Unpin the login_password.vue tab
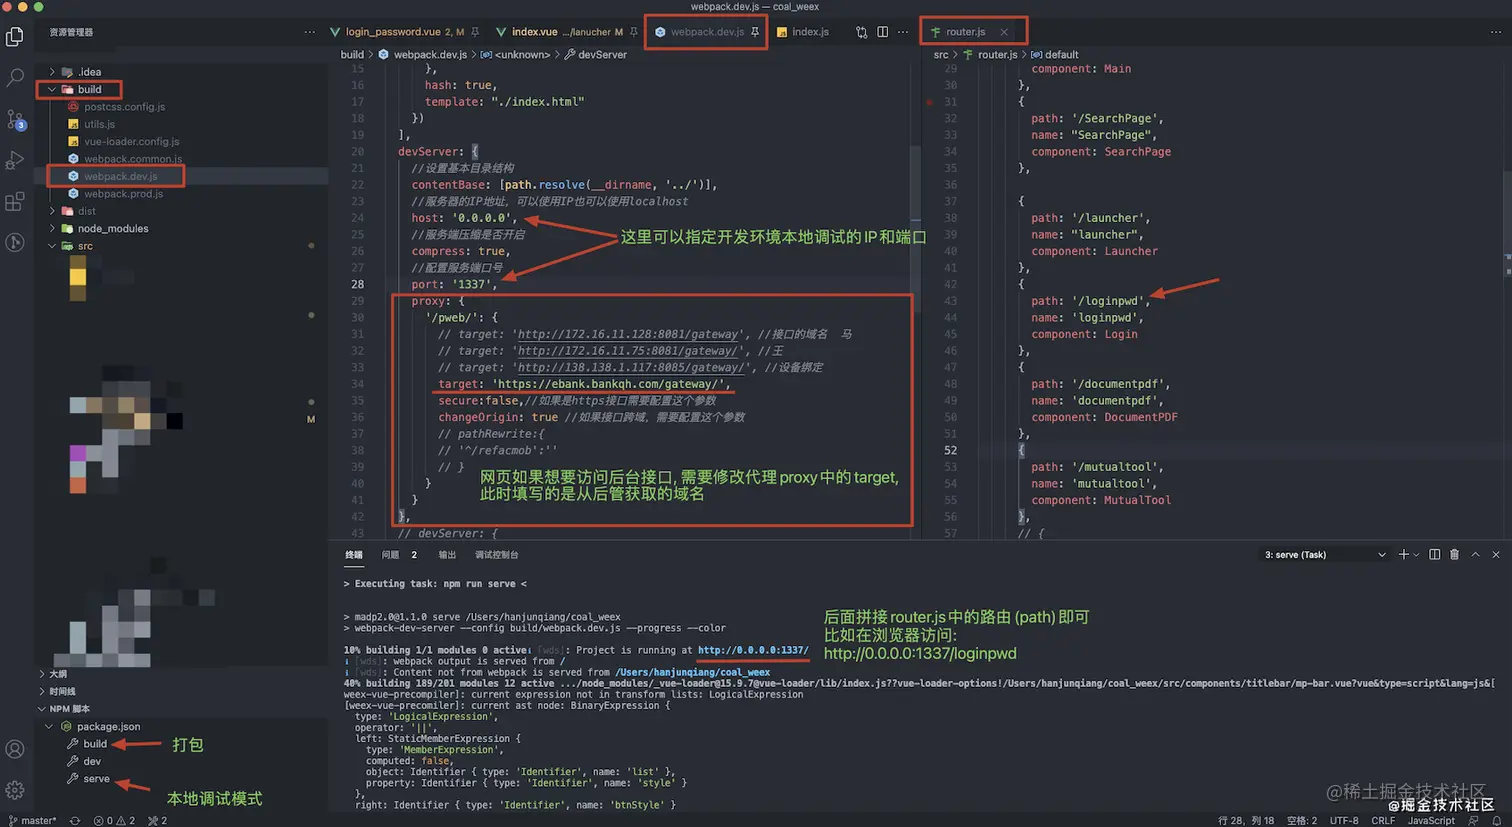Viewport: 1512px width, 827px height. tap(475, 32)
